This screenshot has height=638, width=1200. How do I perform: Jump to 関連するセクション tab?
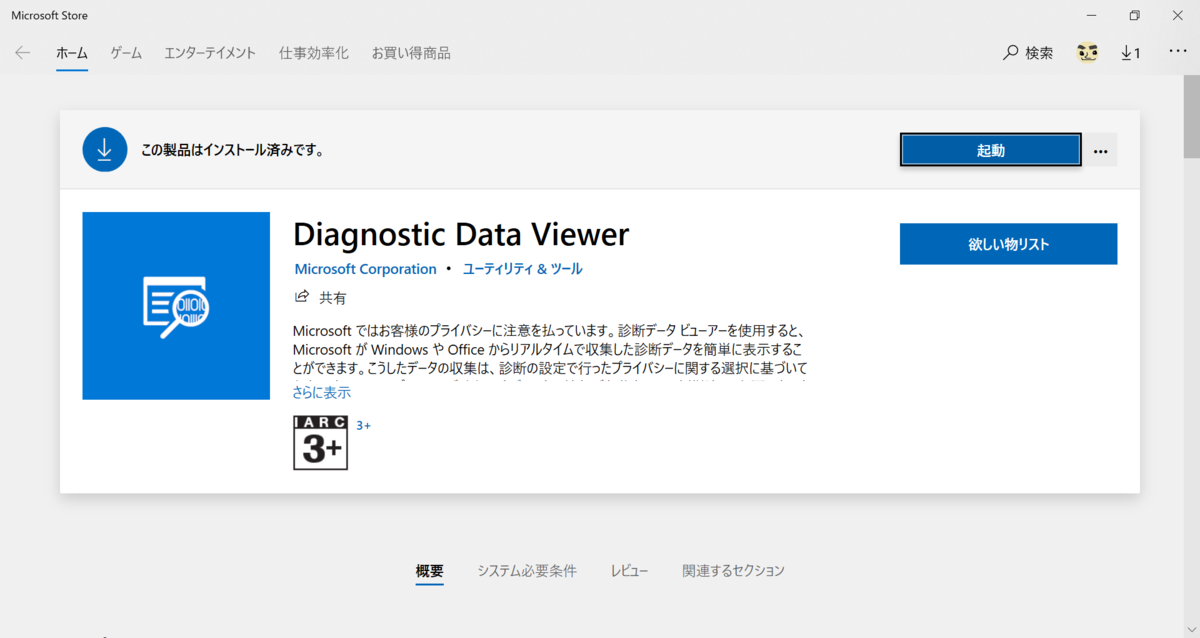click(x=734, y=571)
